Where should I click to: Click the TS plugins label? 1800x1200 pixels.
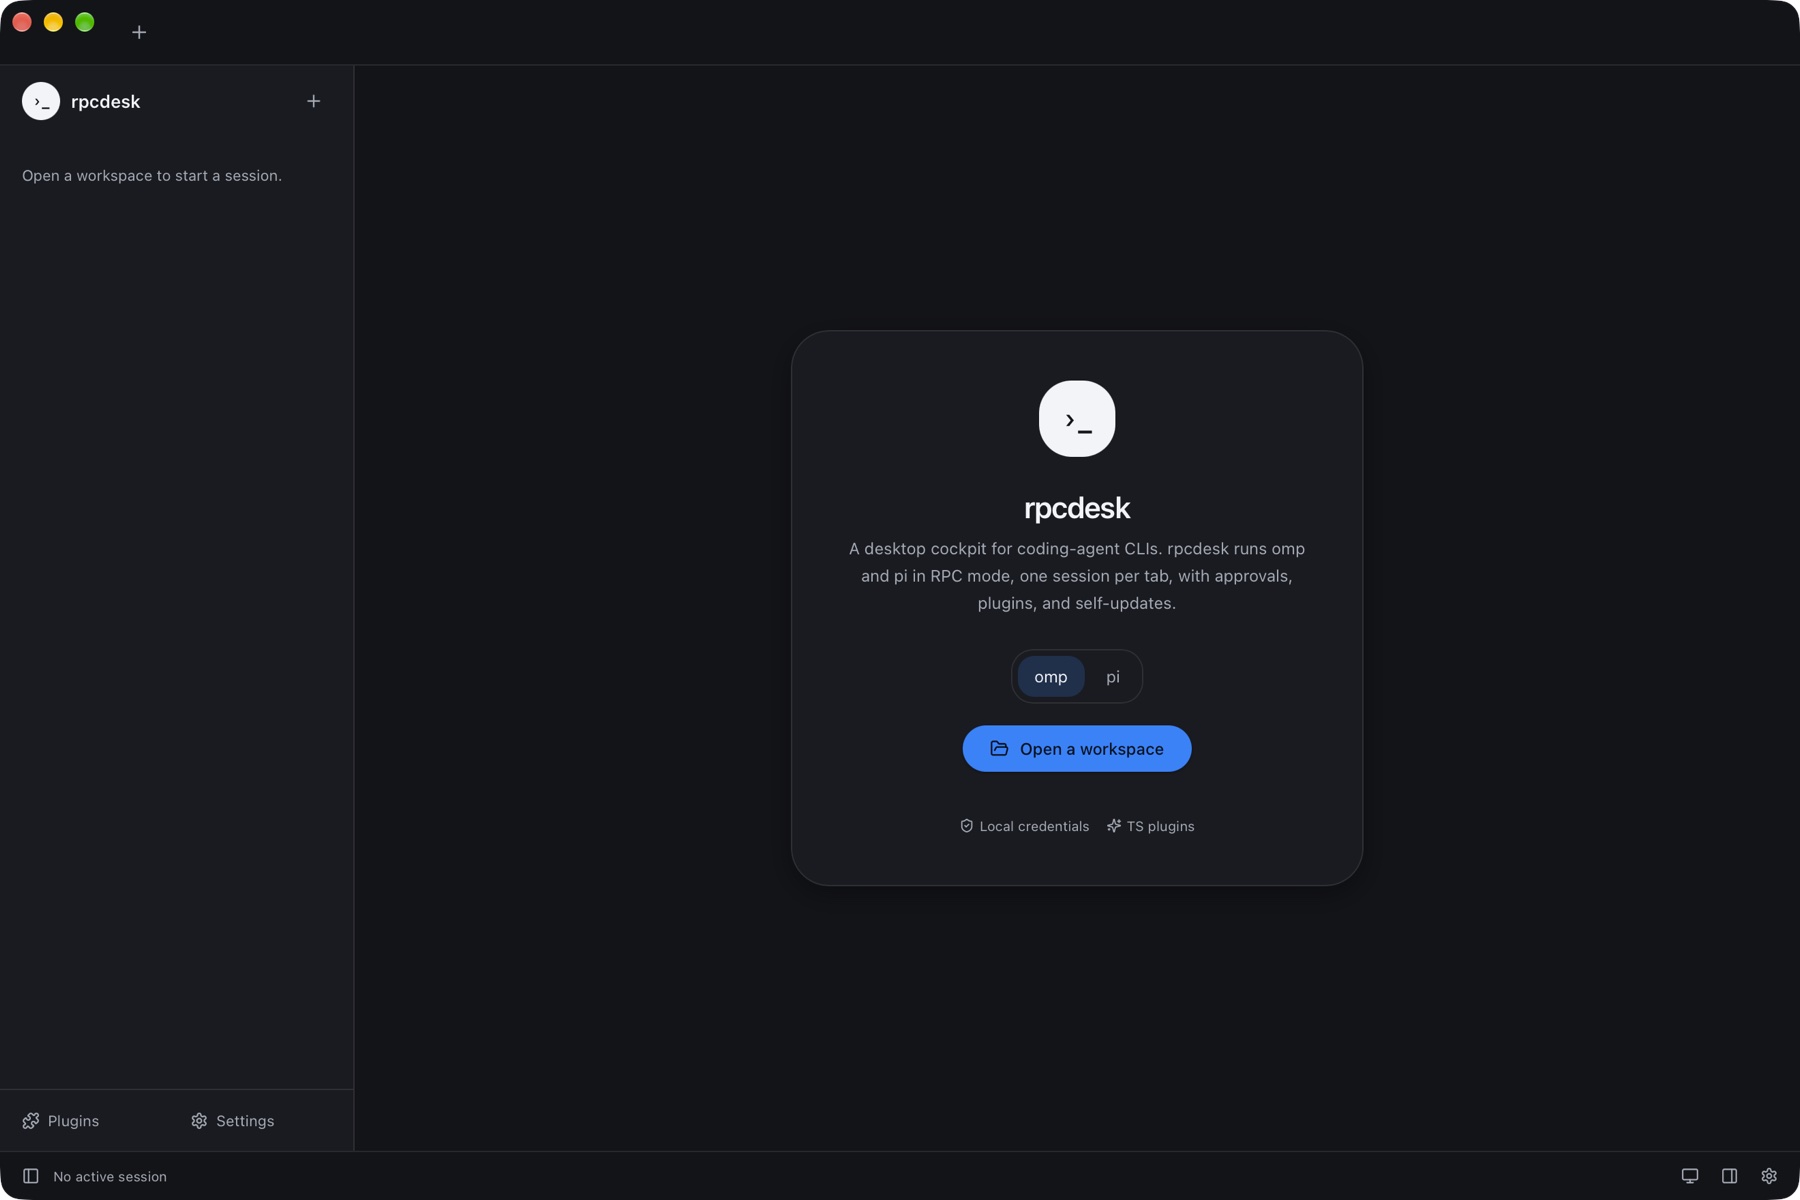click(x=1150, y=826)
